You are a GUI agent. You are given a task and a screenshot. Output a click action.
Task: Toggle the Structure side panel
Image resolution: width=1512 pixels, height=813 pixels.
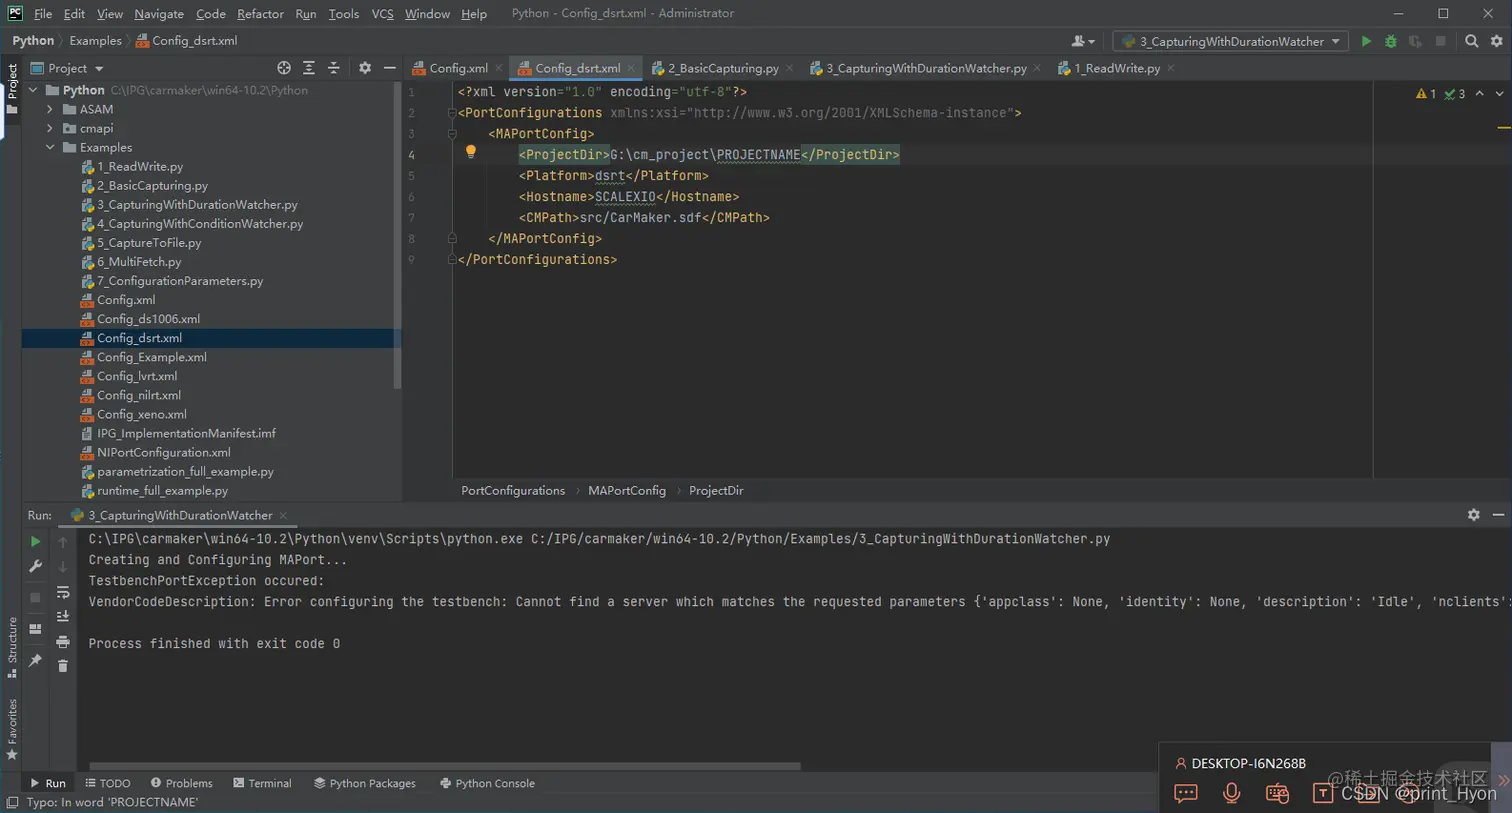pos(12,645)
